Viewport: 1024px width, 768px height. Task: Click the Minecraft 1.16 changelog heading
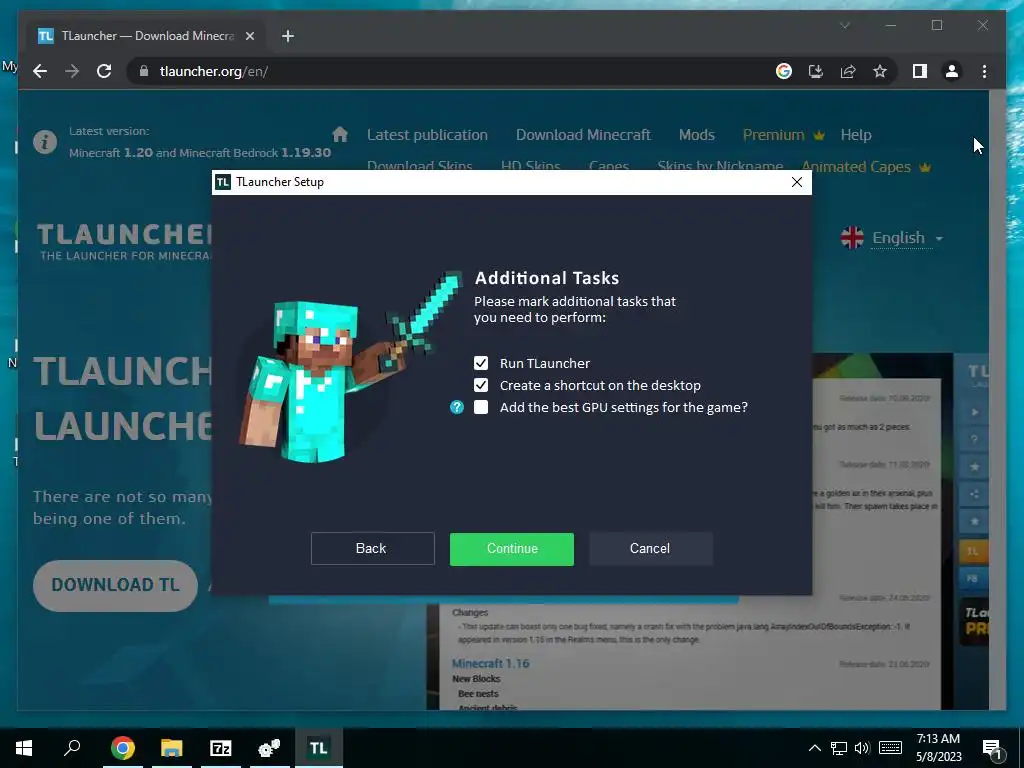(x=490, y=664)
